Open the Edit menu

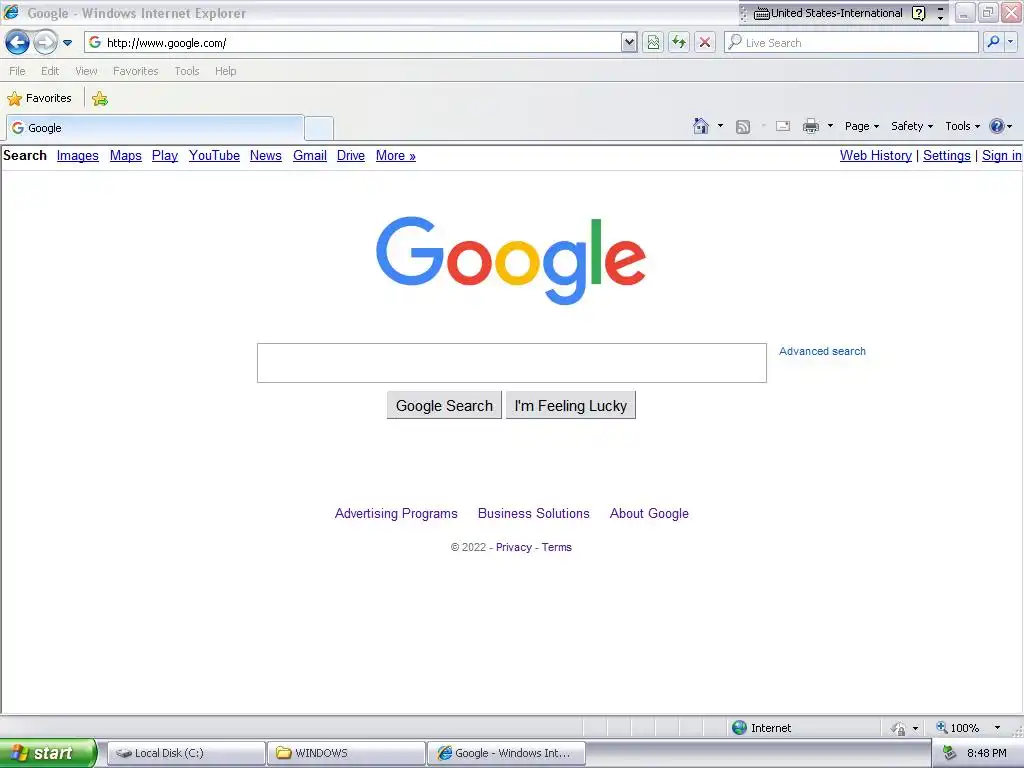point(50,71)
